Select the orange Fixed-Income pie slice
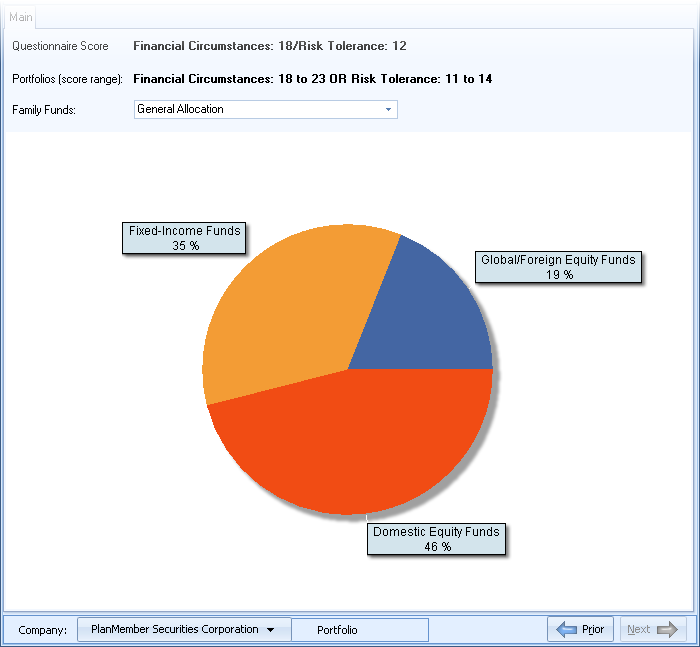 coord(290,310)
